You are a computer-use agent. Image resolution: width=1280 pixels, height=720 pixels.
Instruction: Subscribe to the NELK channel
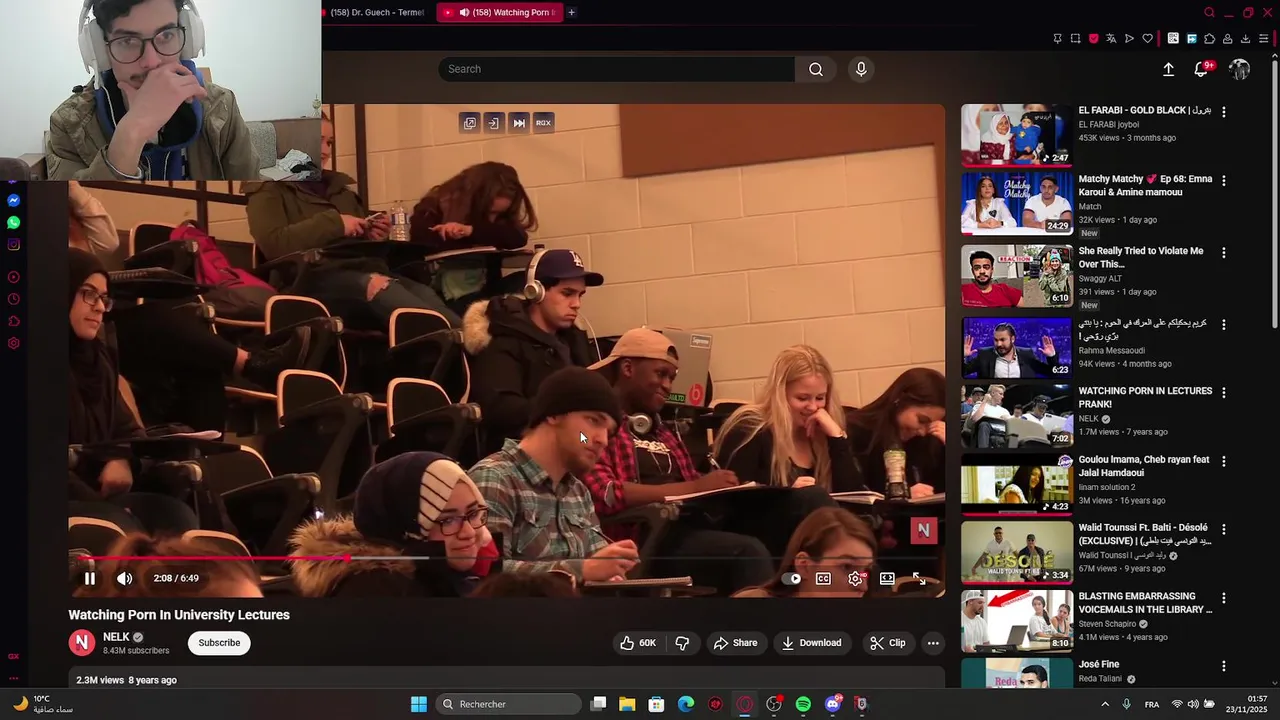(x=219, y=643)
